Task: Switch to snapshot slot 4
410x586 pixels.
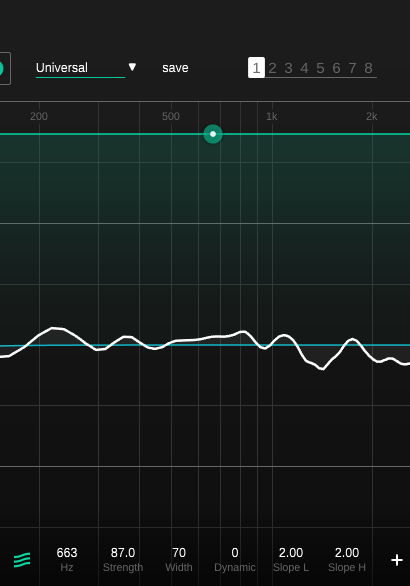Action: coord(304,68)
